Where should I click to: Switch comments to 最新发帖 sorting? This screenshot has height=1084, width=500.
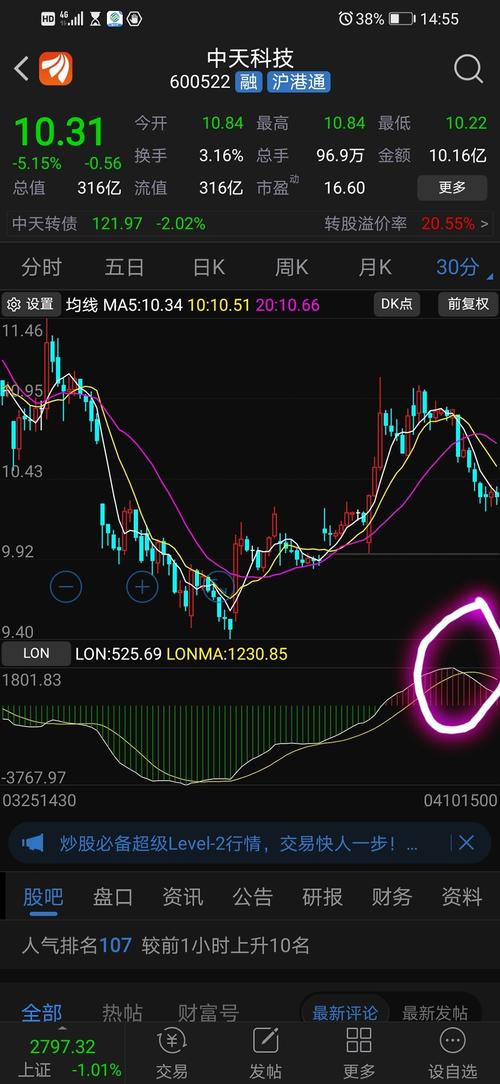pyautogui.click(x=435, y=1013)
